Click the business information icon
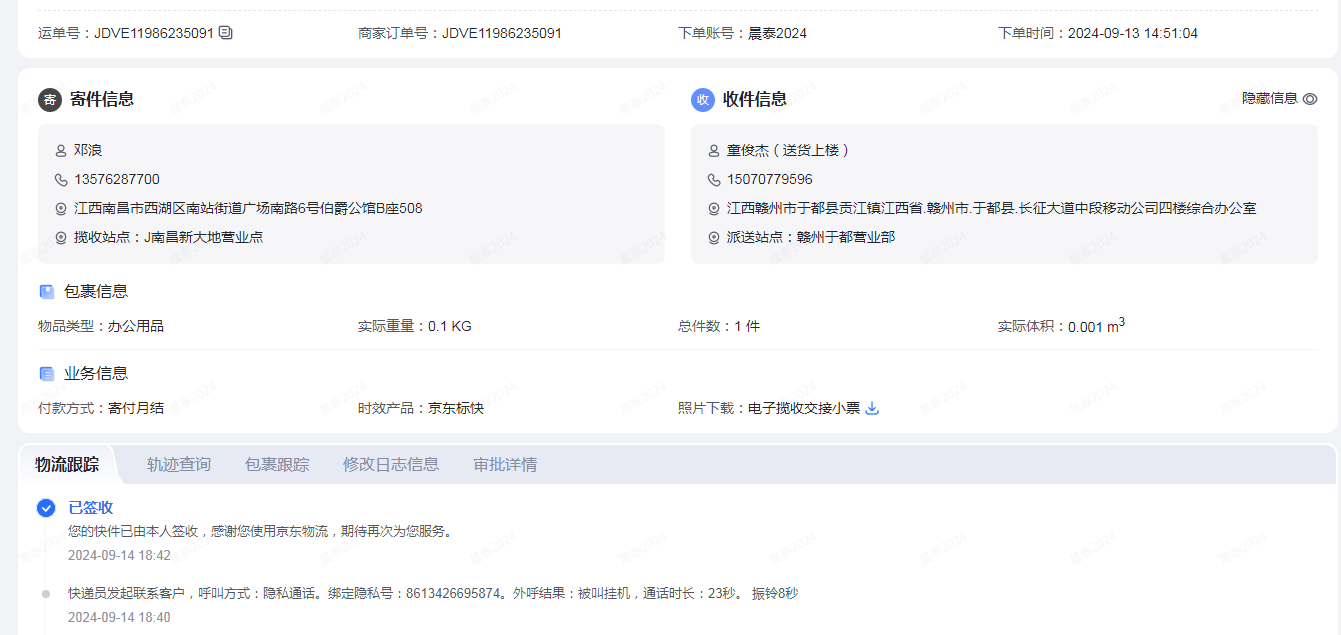Viewport: 1341px width, 635px height. [47, 374]
